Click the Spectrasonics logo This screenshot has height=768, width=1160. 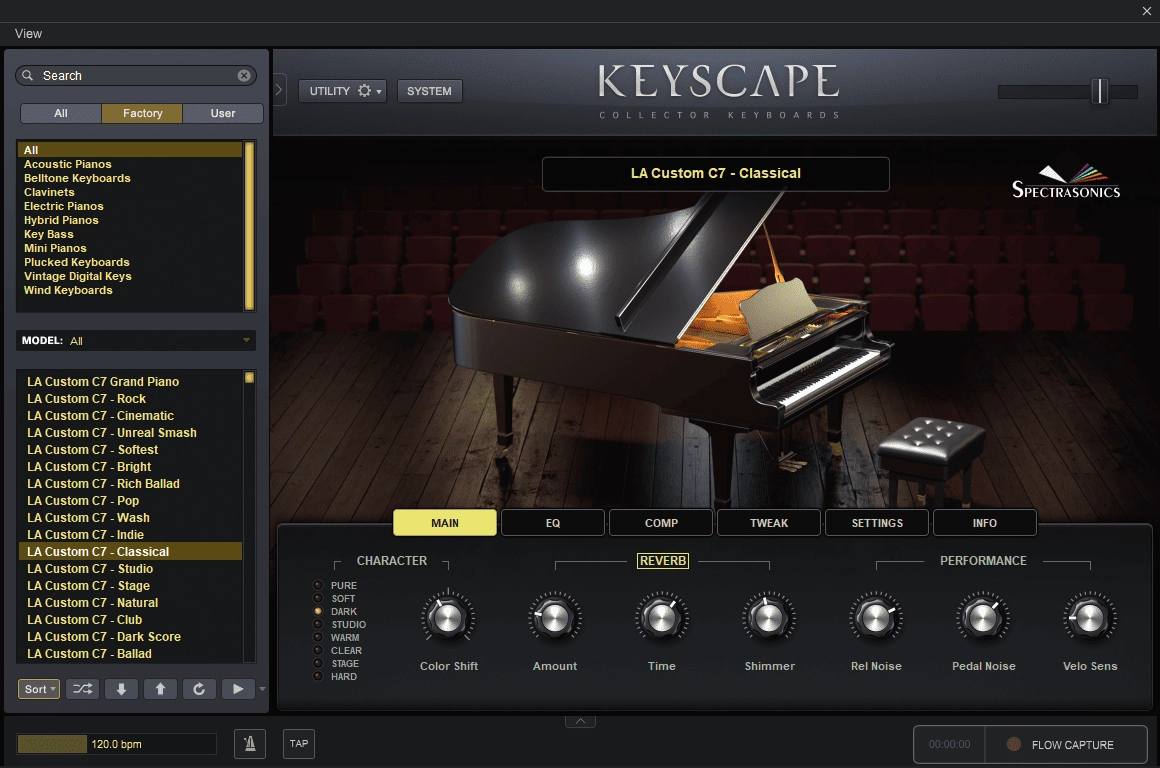click(1066, 182)
